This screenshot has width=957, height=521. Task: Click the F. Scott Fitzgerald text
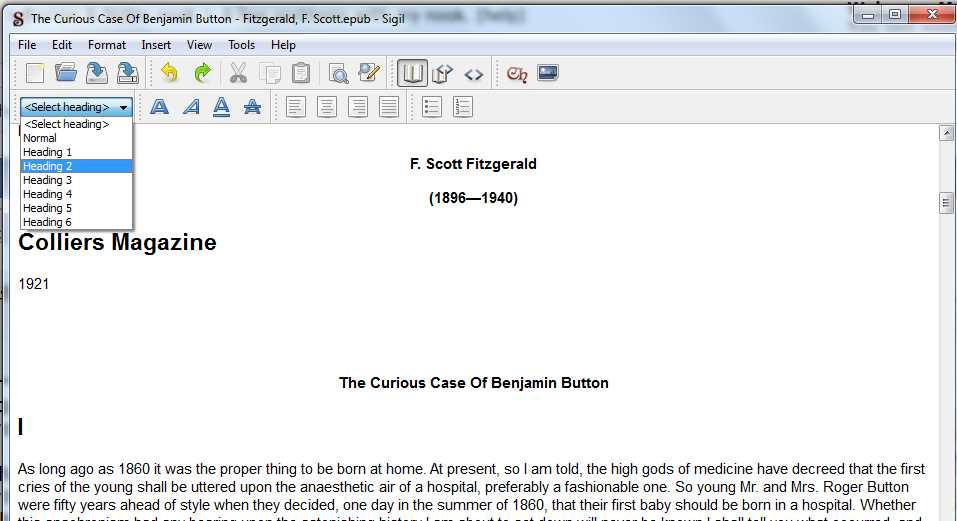click(473, 164)
